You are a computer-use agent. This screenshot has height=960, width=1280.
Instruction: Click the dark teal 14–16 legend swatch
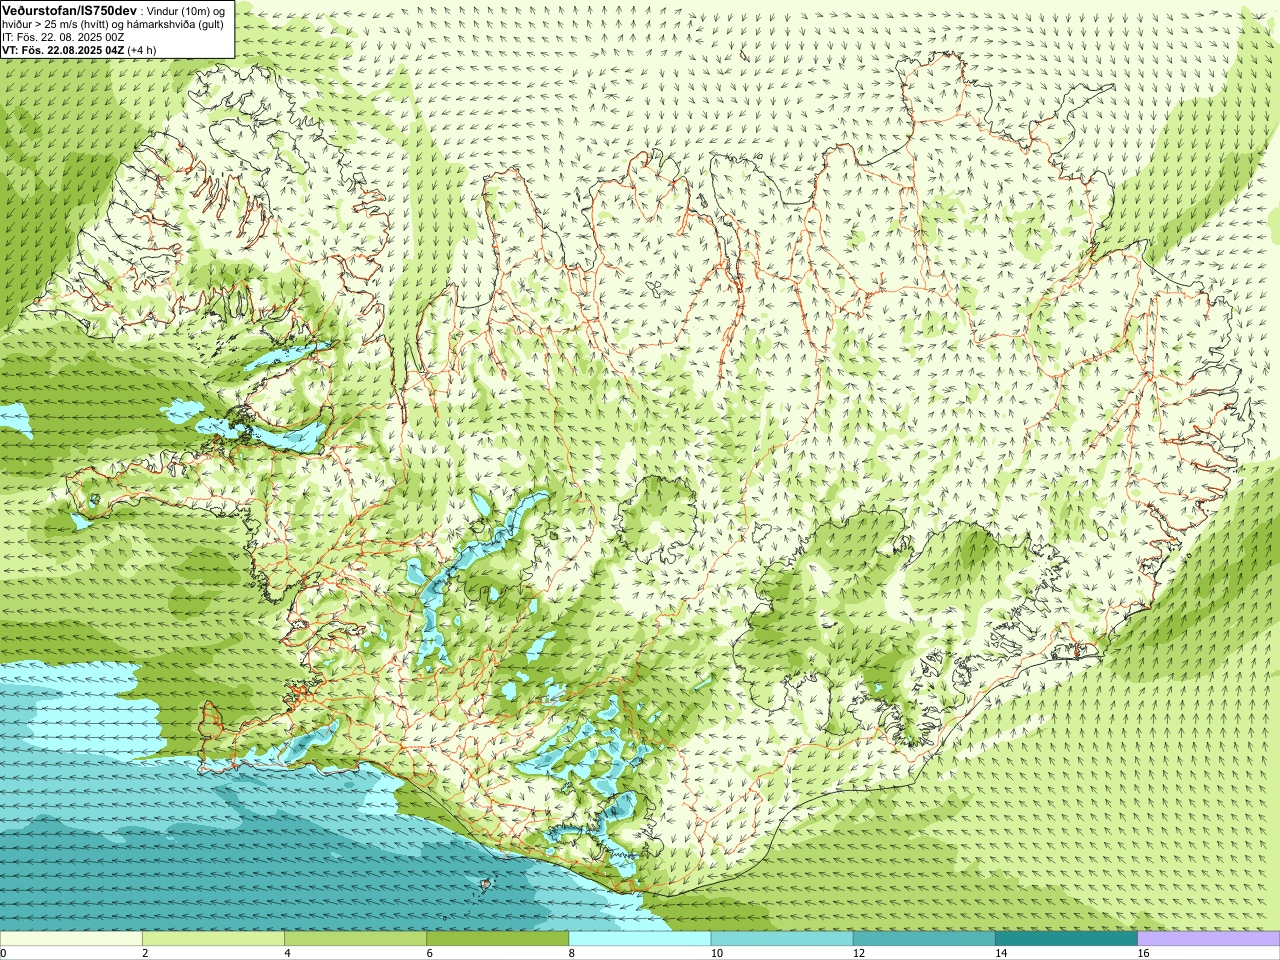coord(1067,939)
